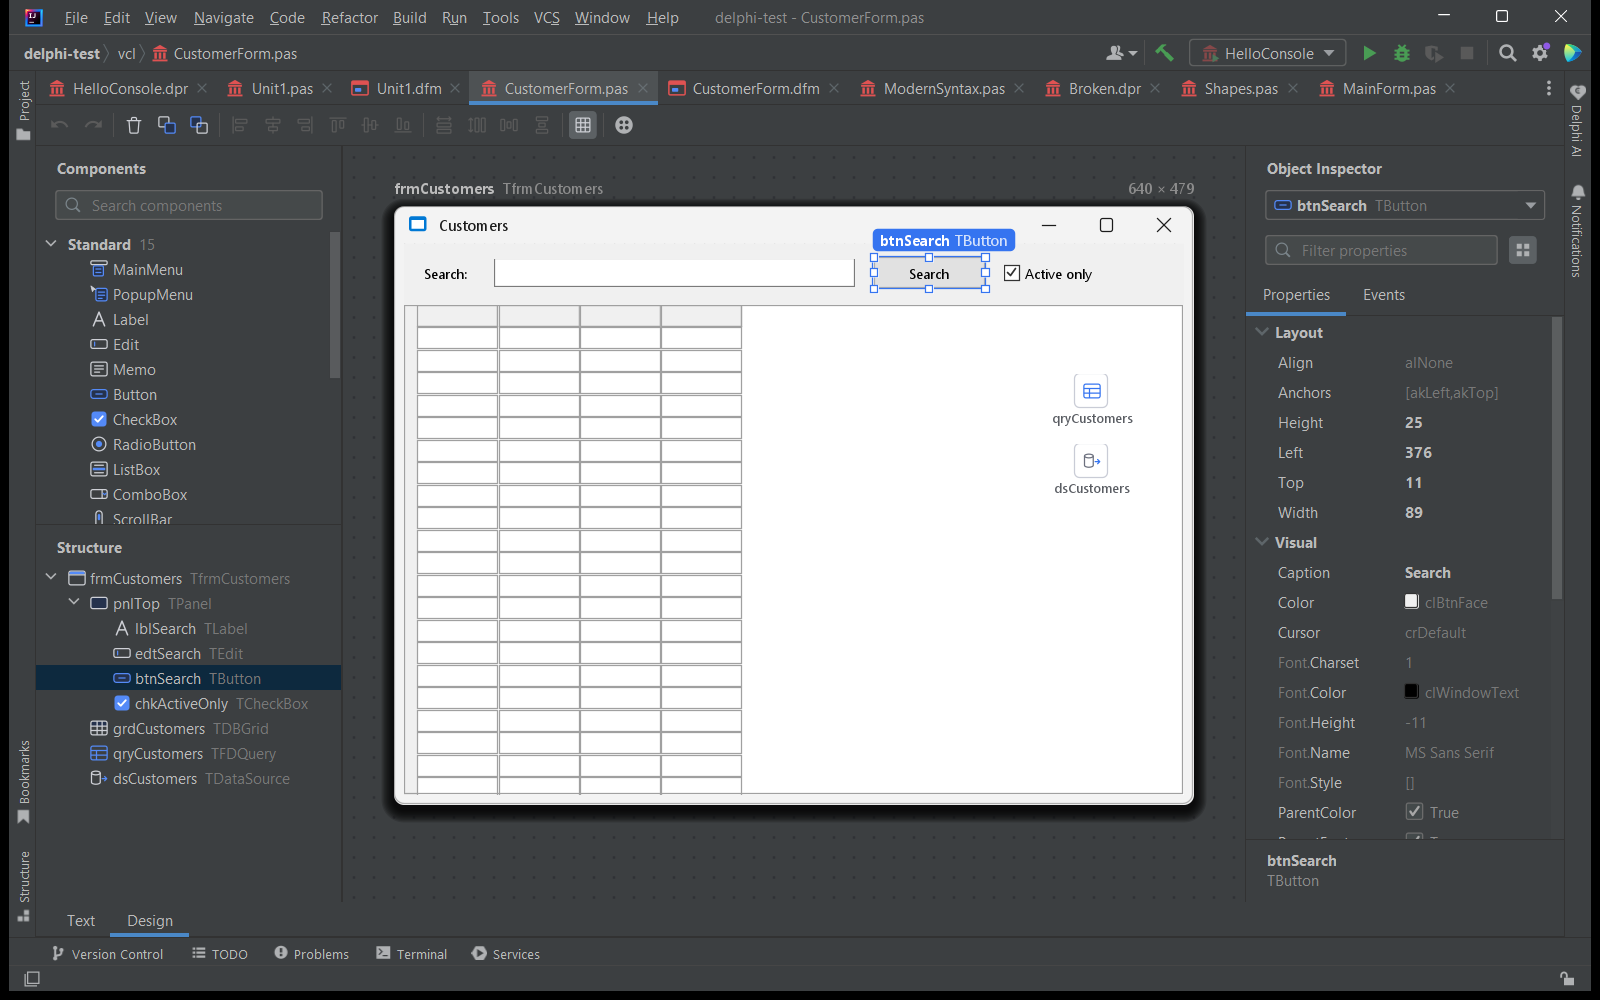This screenshot has width=1600, height=1000.
Task: Open the Refactor menu
Action: pos(350,17)
